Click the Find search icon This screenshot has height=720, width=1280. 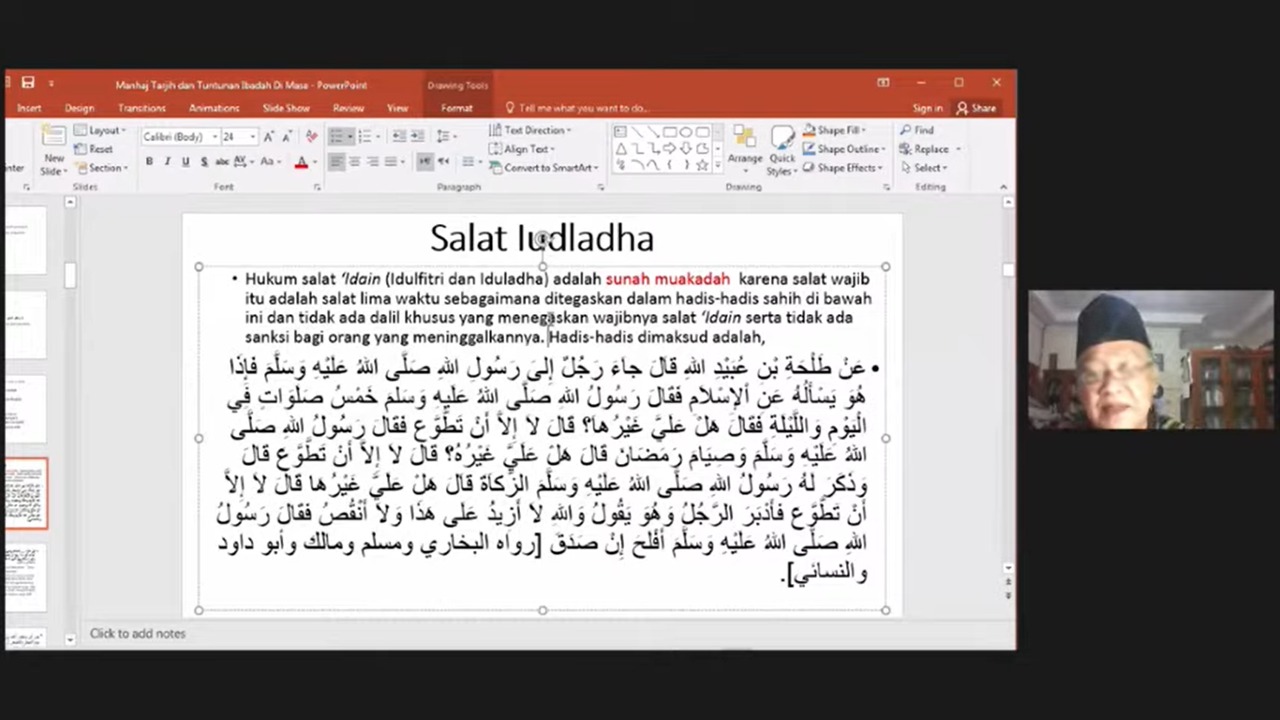pyautogui.click(x=905, y=130)
